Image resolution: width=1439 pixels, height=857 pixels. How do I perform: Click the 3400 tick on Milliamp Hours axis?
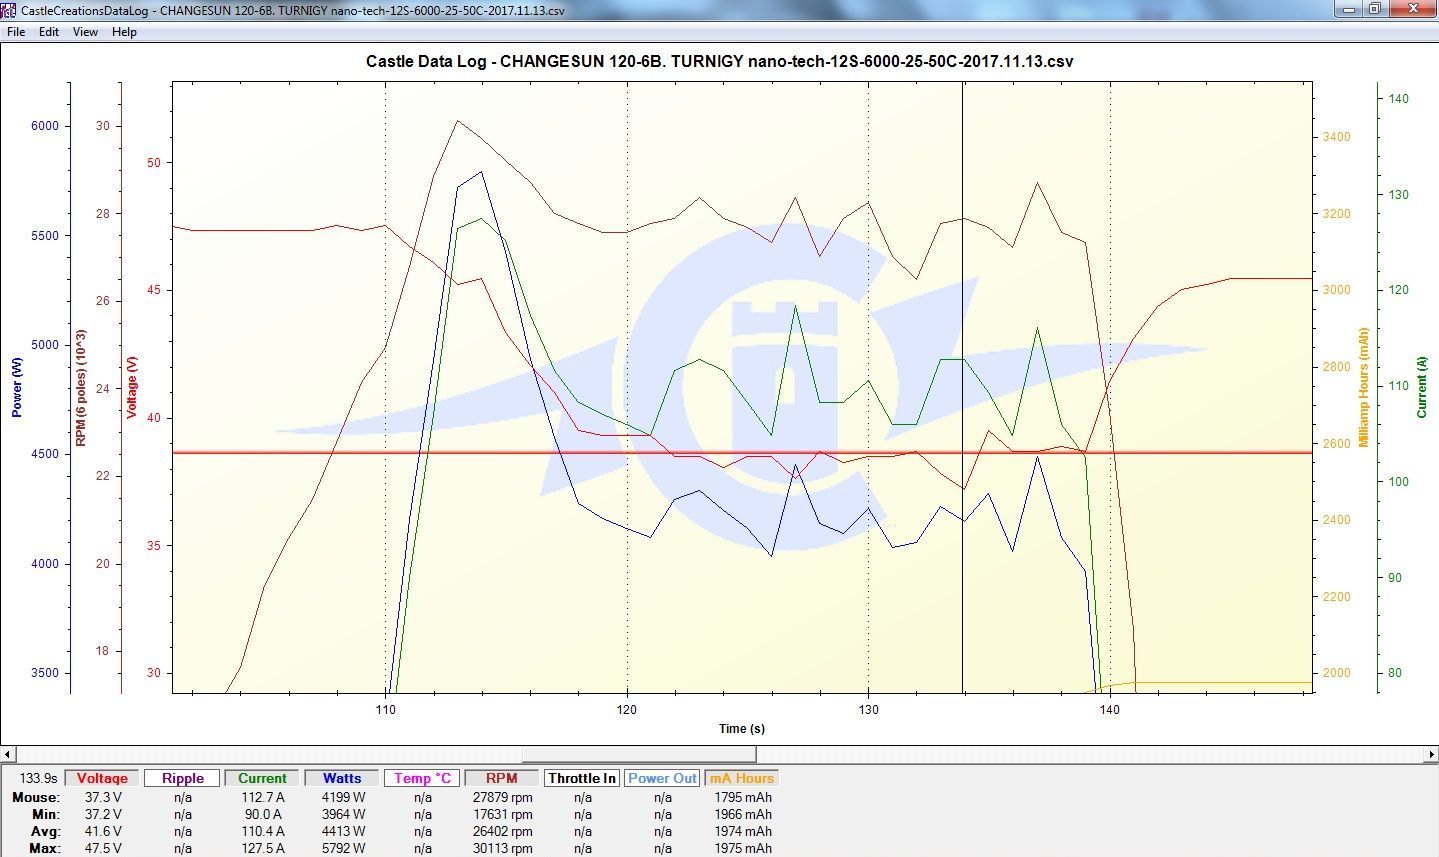pyautogui.click(x=1336, y=137)
